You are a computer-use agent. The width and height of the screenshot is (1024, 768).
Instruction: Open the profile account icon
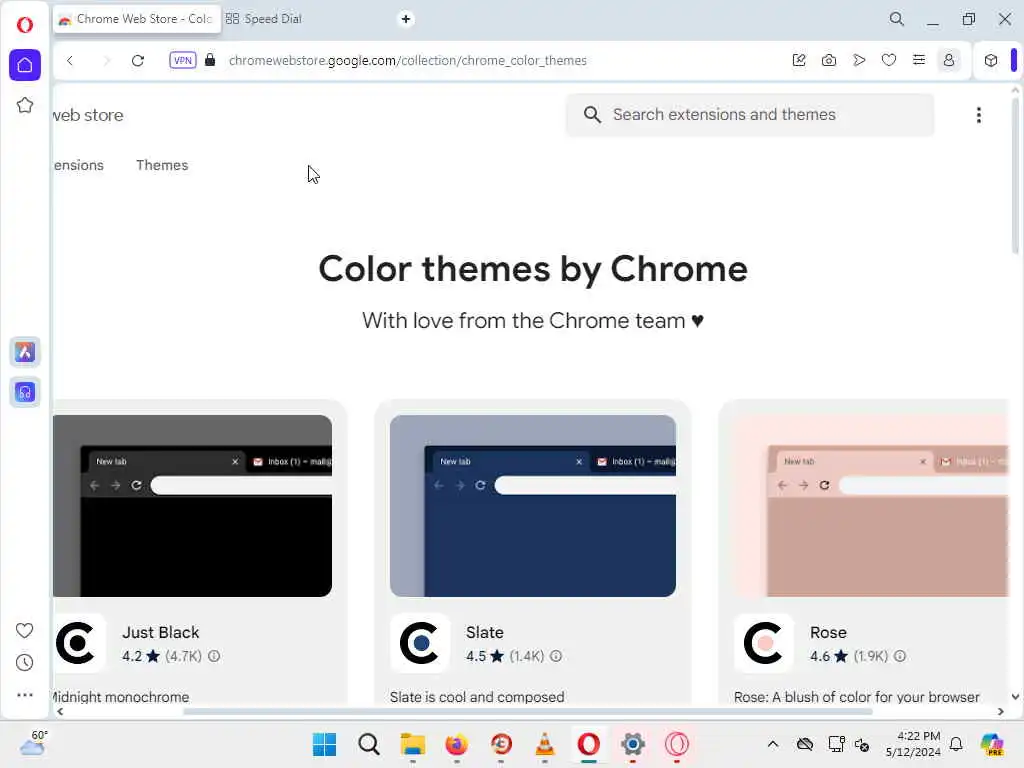click(x=949, y=60)
